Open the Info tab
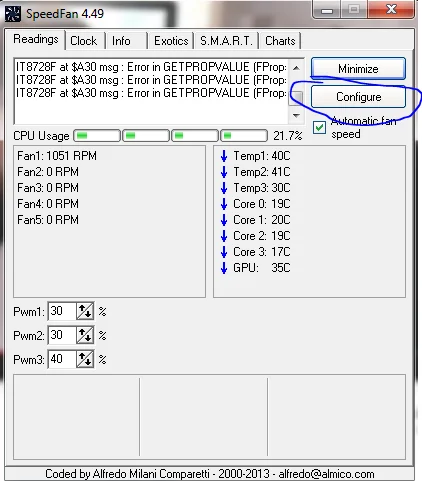This screenshot has width=422, height=481. pos(121,41)
